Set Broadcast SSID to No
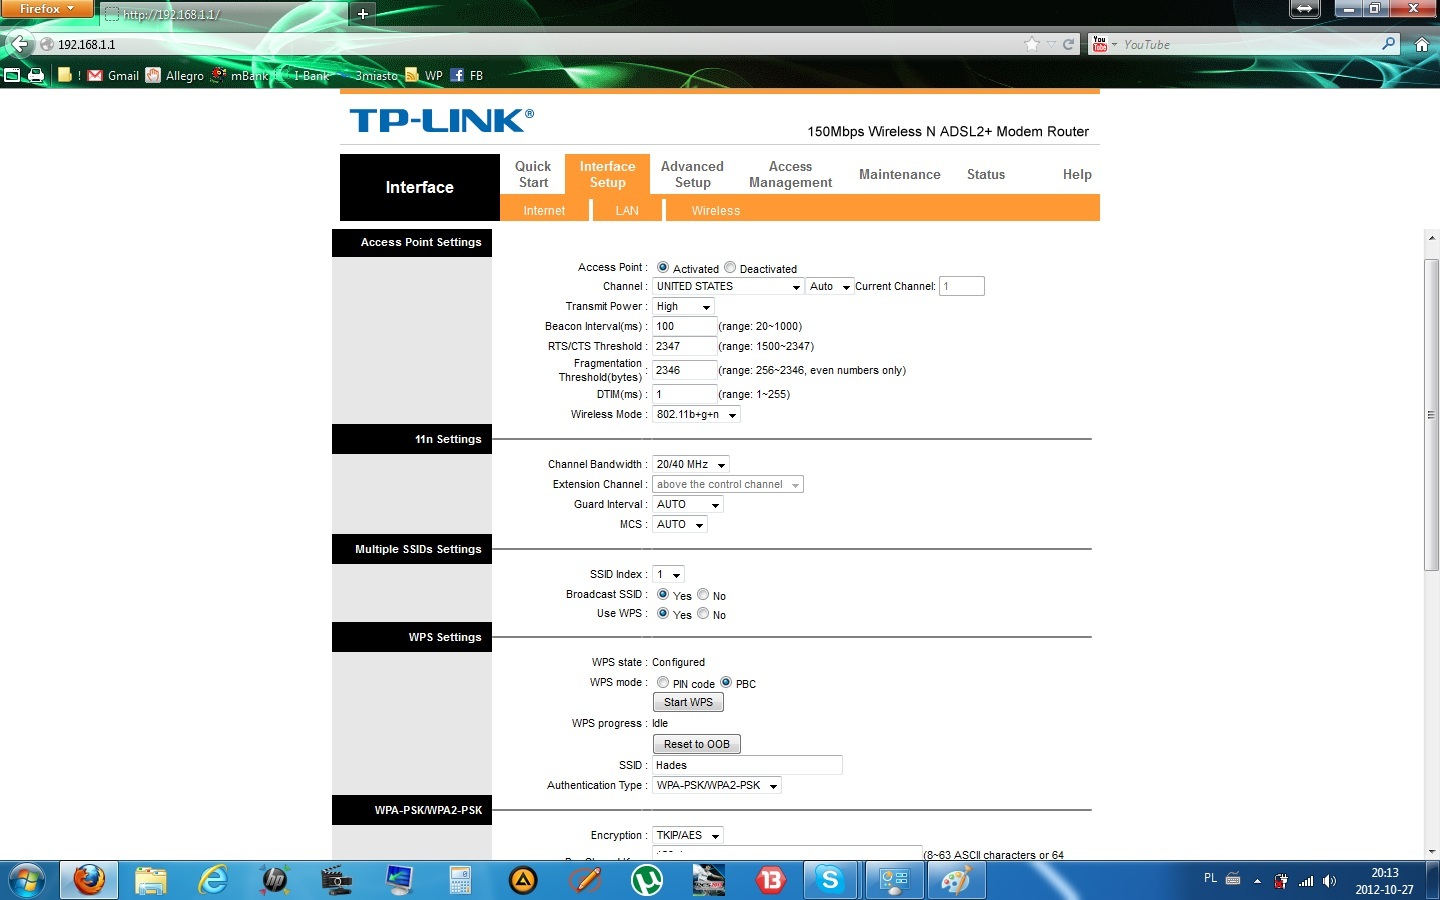This screenshot has height=900, width=1440. tap(703, 594)
